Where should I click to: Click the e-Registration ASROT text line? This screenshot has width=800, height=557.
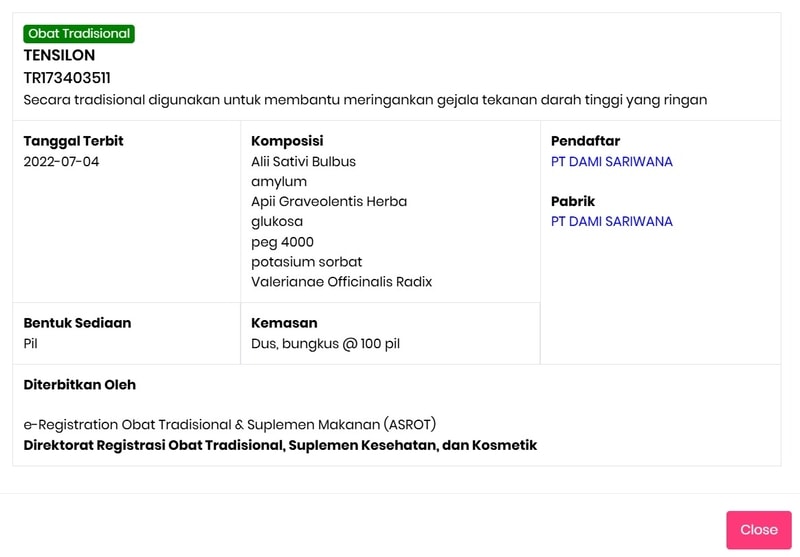coord(229,425)
